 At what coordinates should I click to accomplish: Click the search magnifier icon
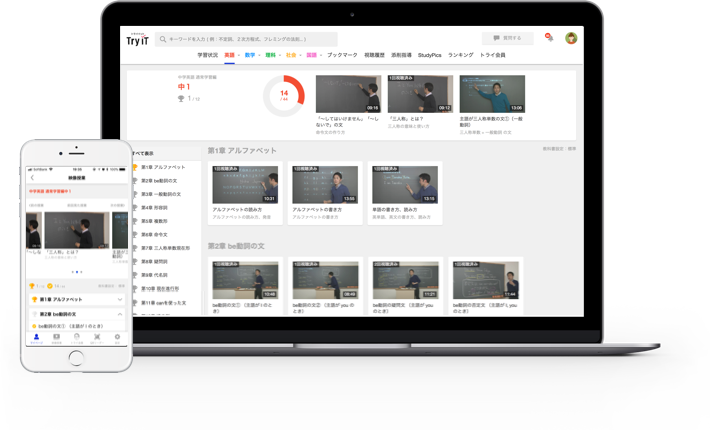[x=163, y=38]
